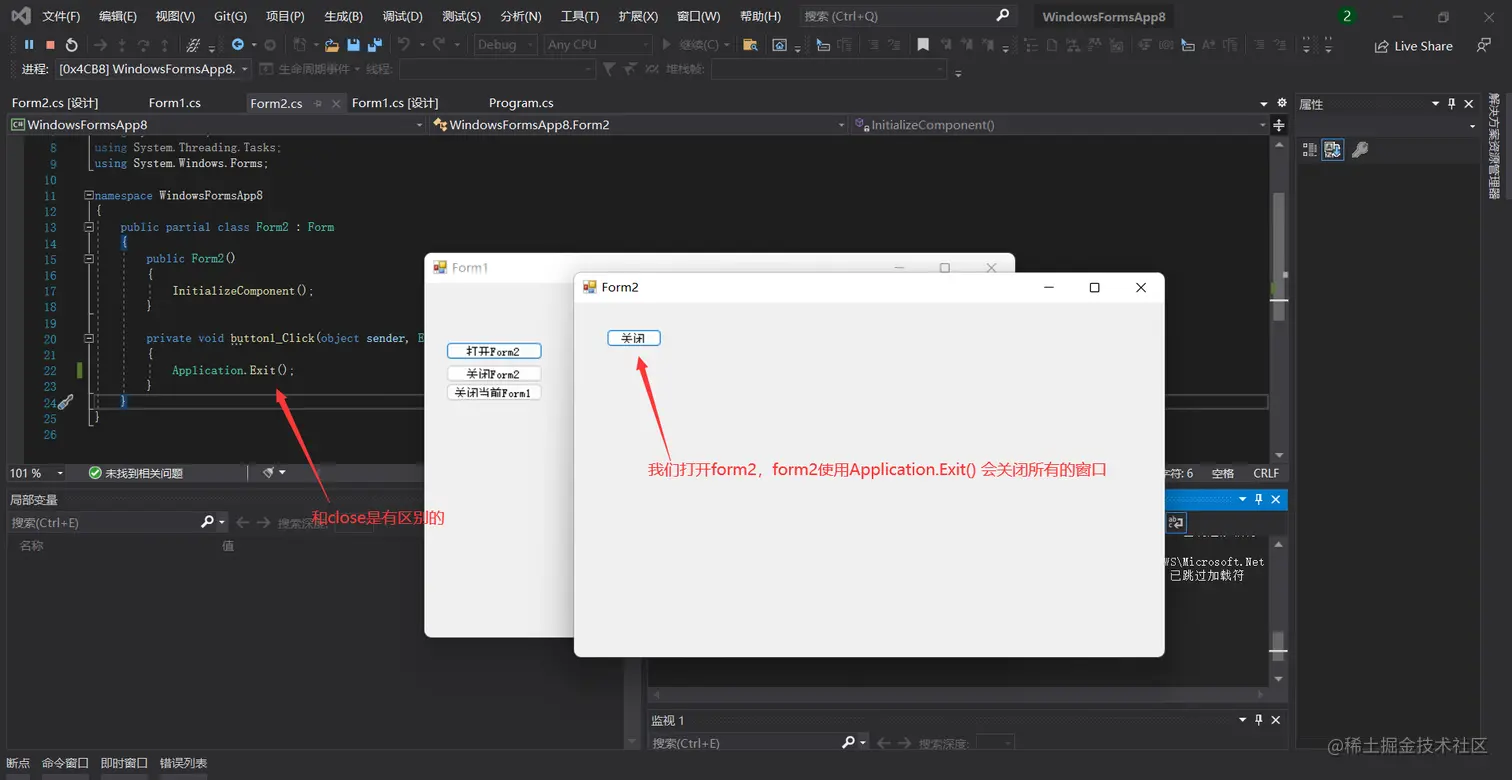This screenshot has width=1512, height=780.
Task: Pin the Properties panel
Action: point(1452,104)
